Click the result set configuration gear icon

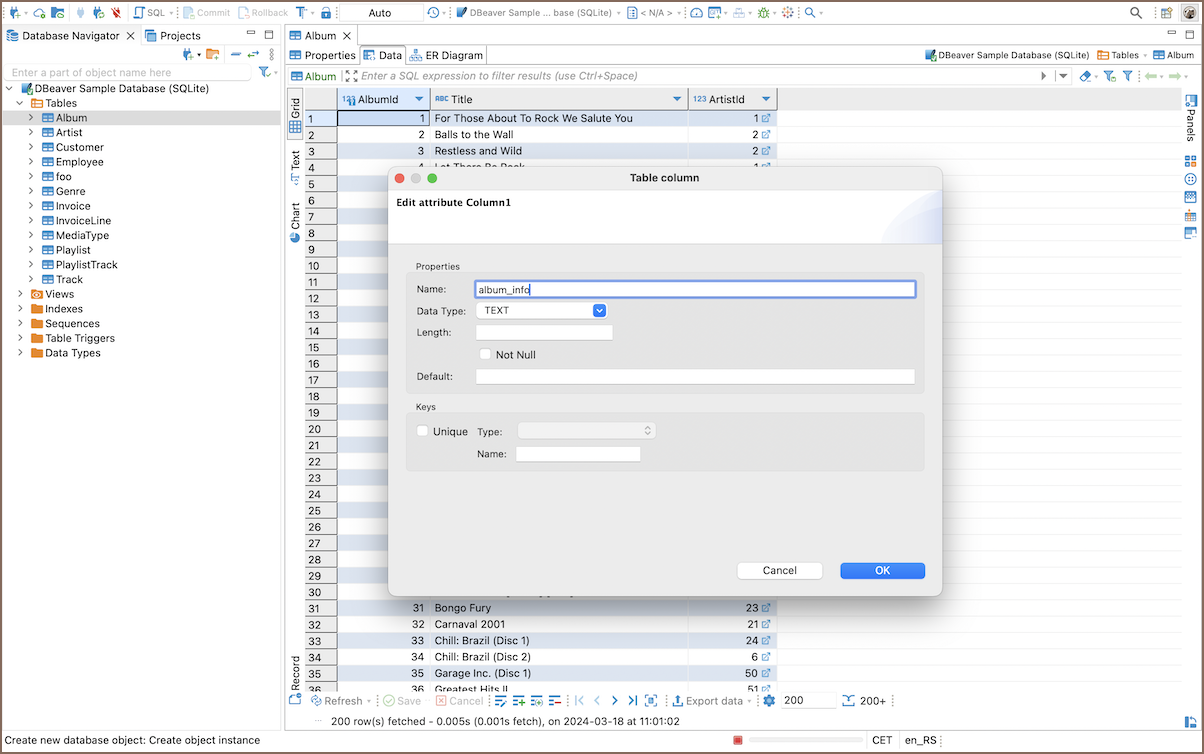(769, 701)
